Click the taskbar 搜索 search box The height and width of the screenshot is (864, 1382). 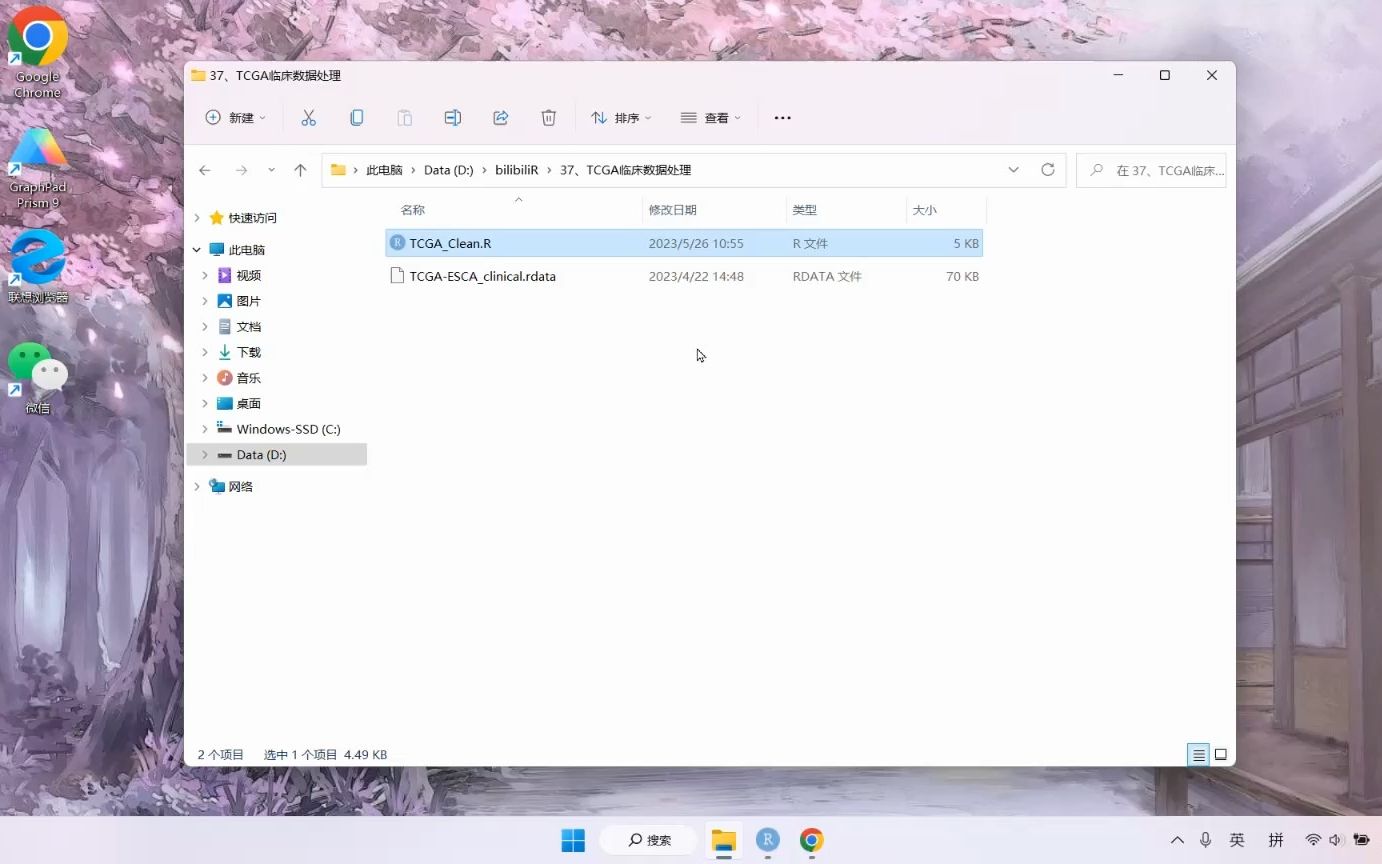tap(648, 840)
